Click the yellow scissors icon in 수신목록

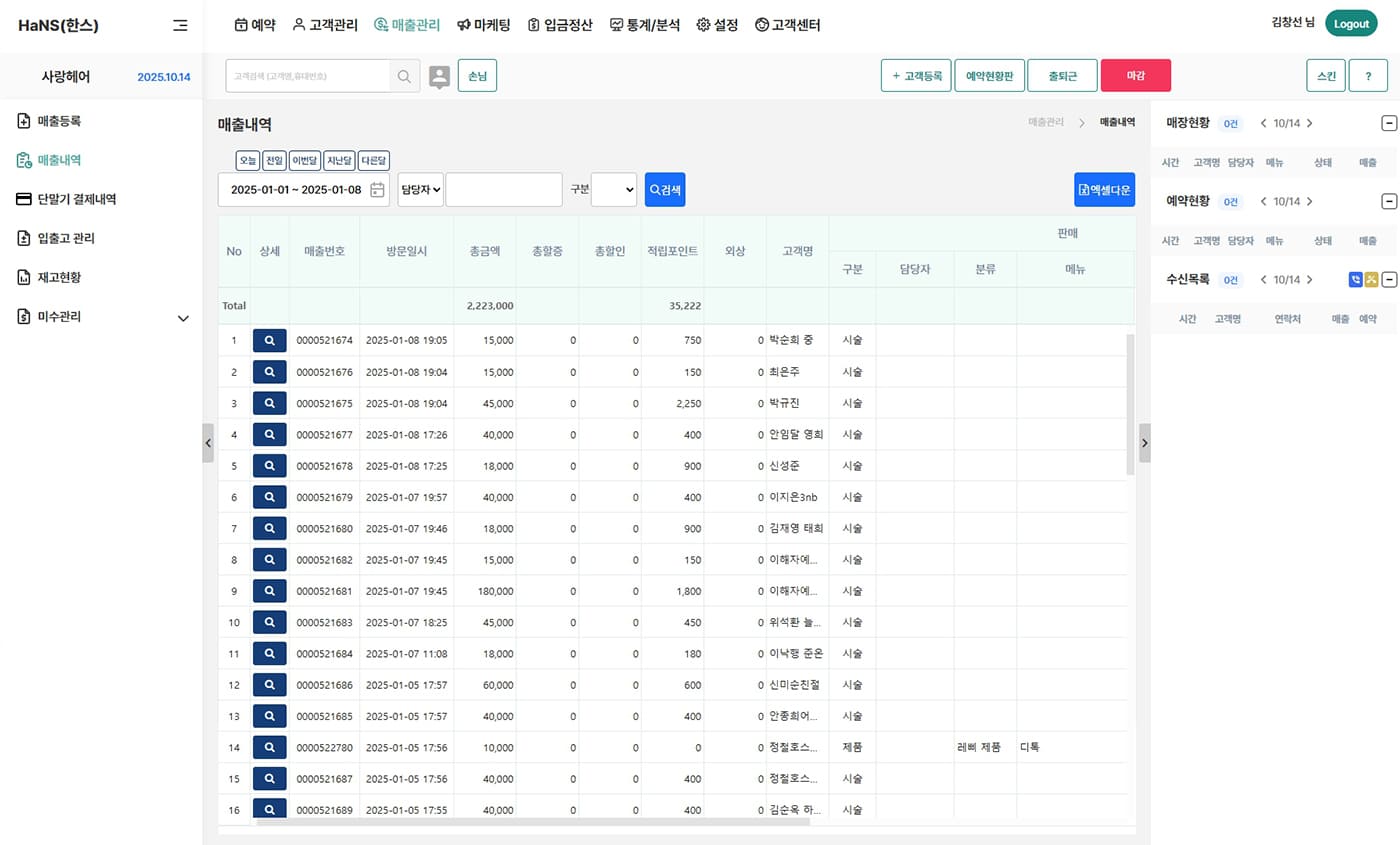pyautogui.click(x=1371, y=280)
